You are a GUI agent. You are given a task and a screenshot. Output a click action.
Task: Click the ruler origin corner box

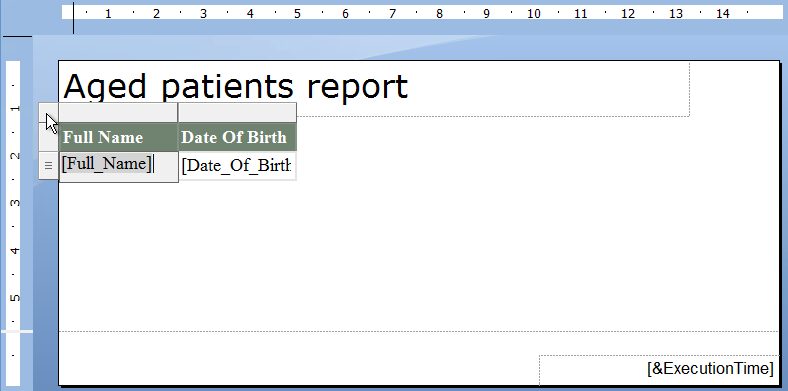tap(16, 18)
